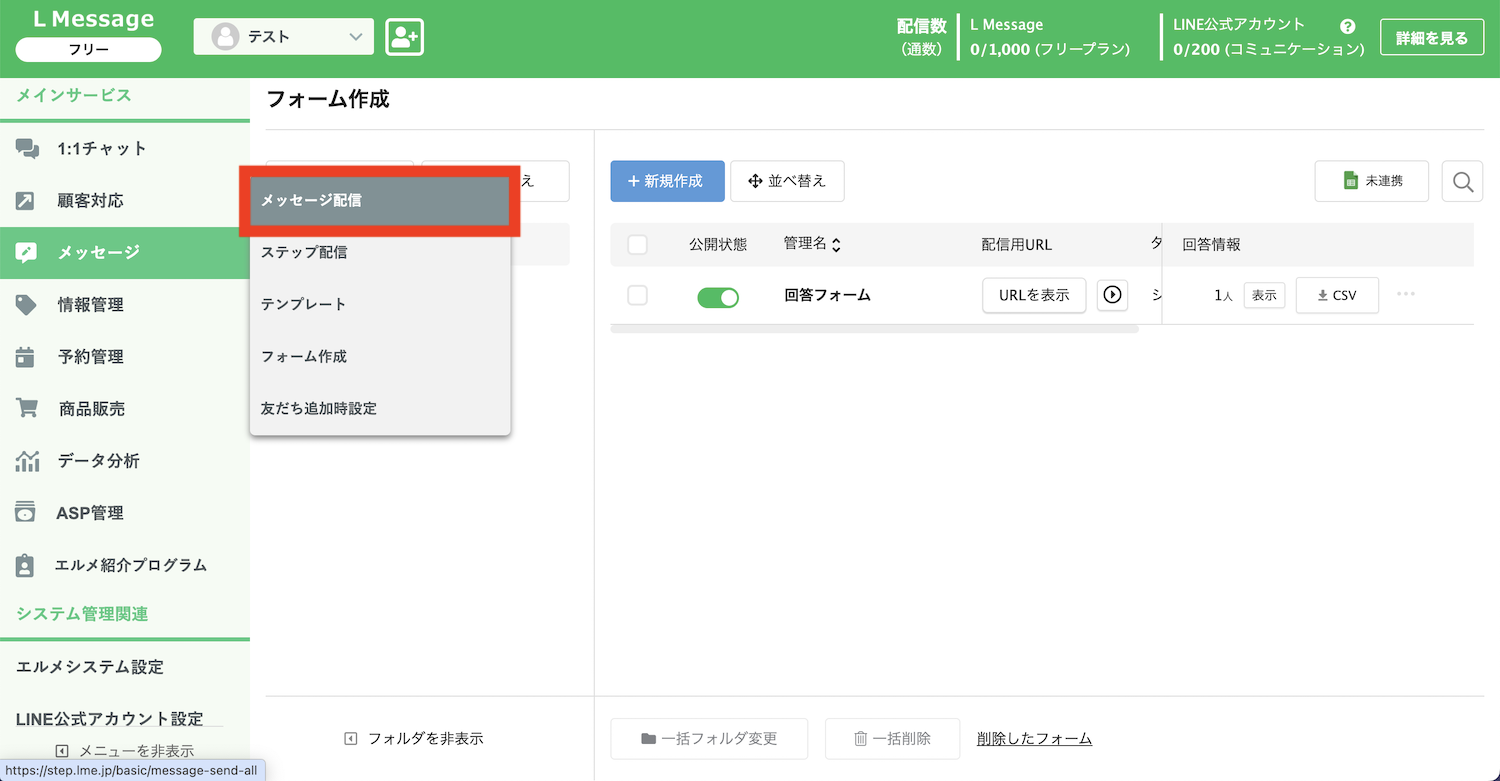Open the help question mark icon
Screen dimensions: 1500x781
pyautogui.click(x=1348, y=26)
